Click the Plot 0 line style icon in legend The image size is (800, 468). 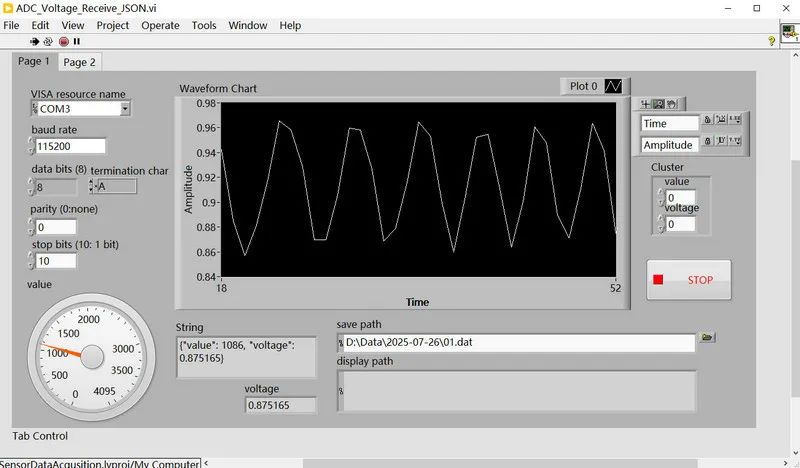pos(613,86)
